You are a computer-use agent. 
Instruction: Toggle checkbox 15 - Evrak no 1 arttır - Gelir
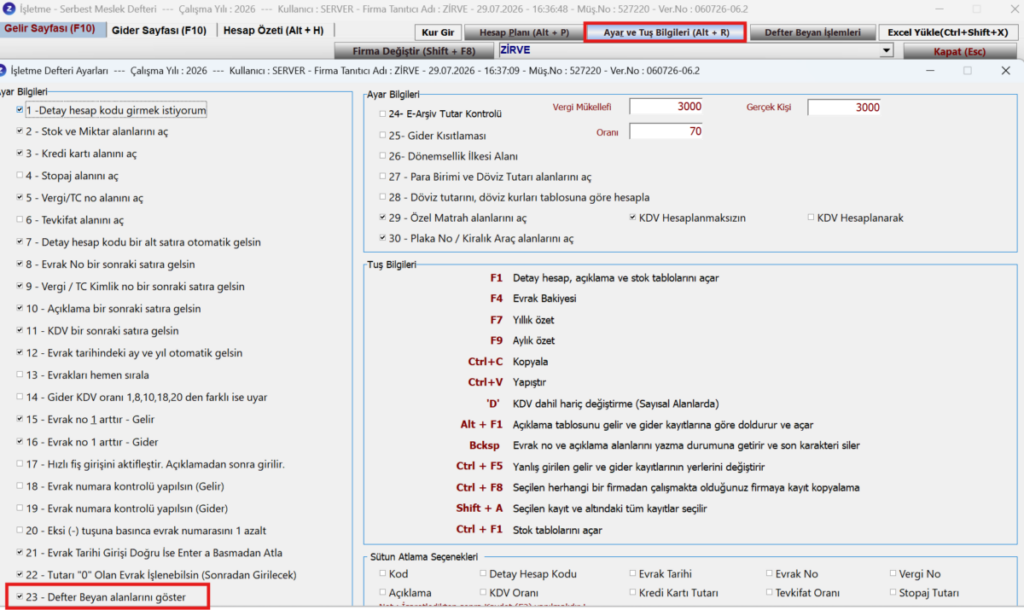[x=20, y=419]
